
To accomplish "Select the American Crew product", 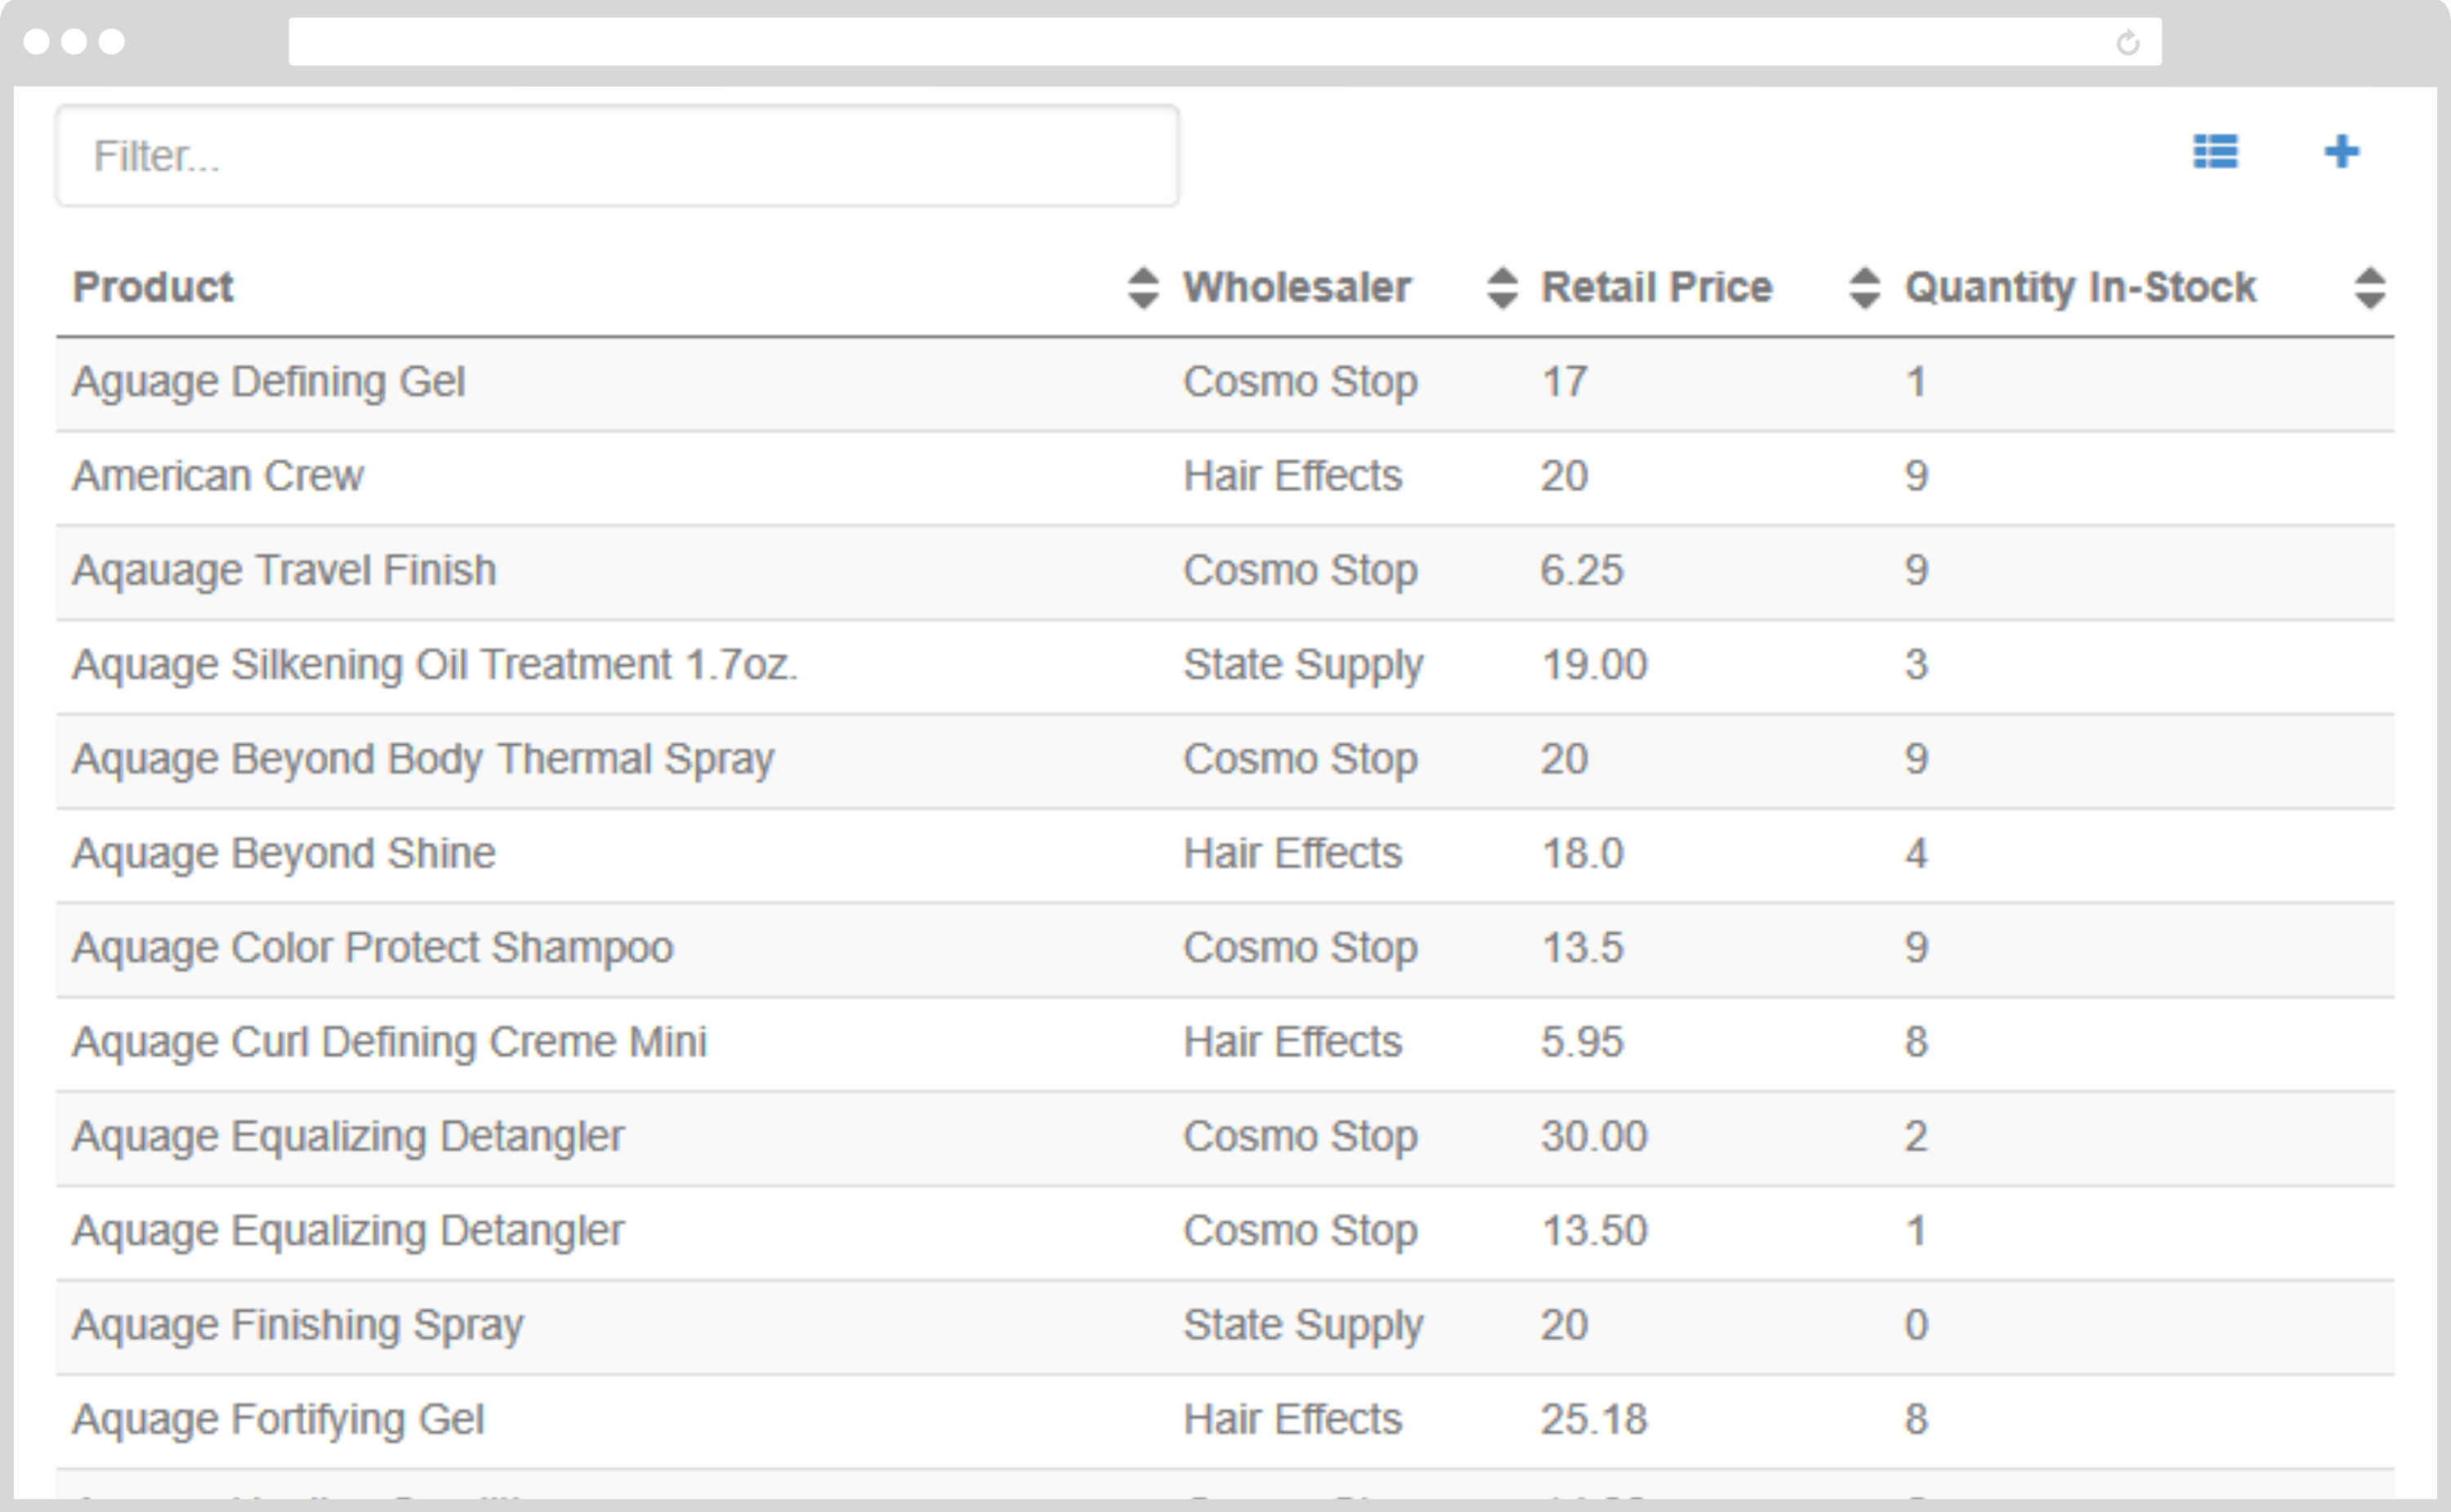I will click(218, 476).
